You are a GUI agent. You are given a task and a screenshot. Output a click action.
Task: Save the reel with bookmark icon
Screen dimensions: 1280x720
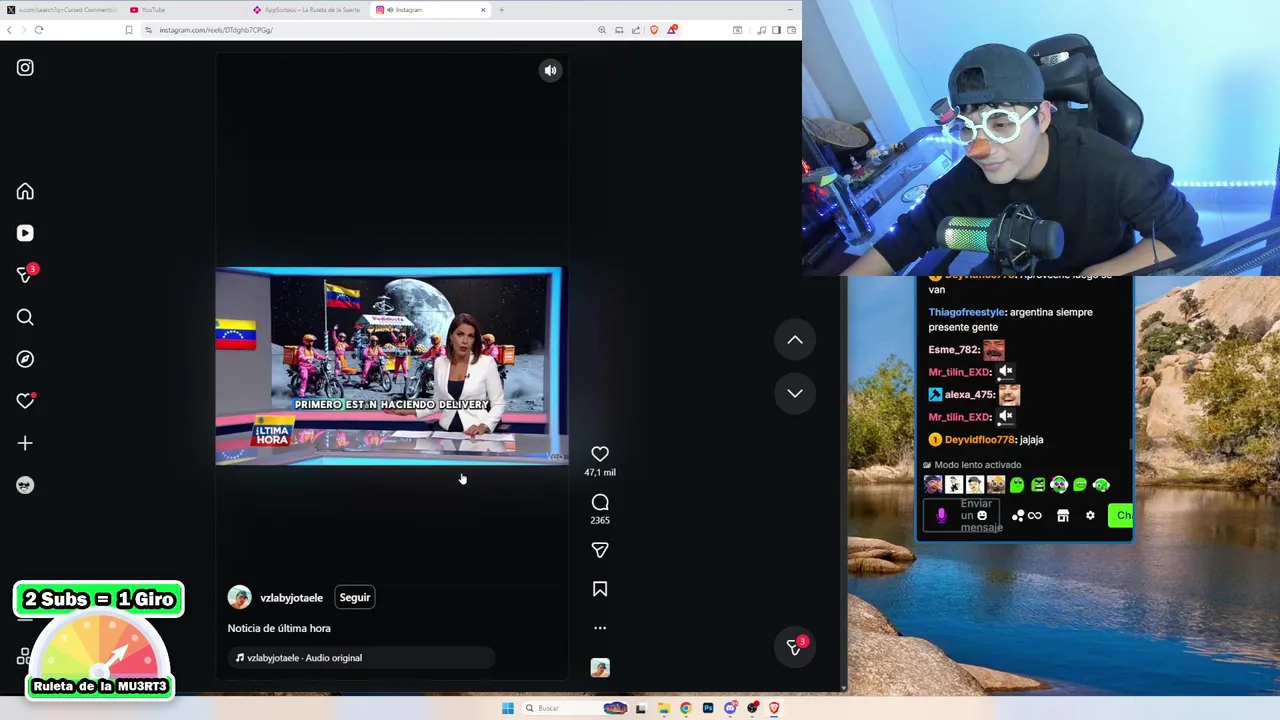pyautogui.click(x=600, y=590)
